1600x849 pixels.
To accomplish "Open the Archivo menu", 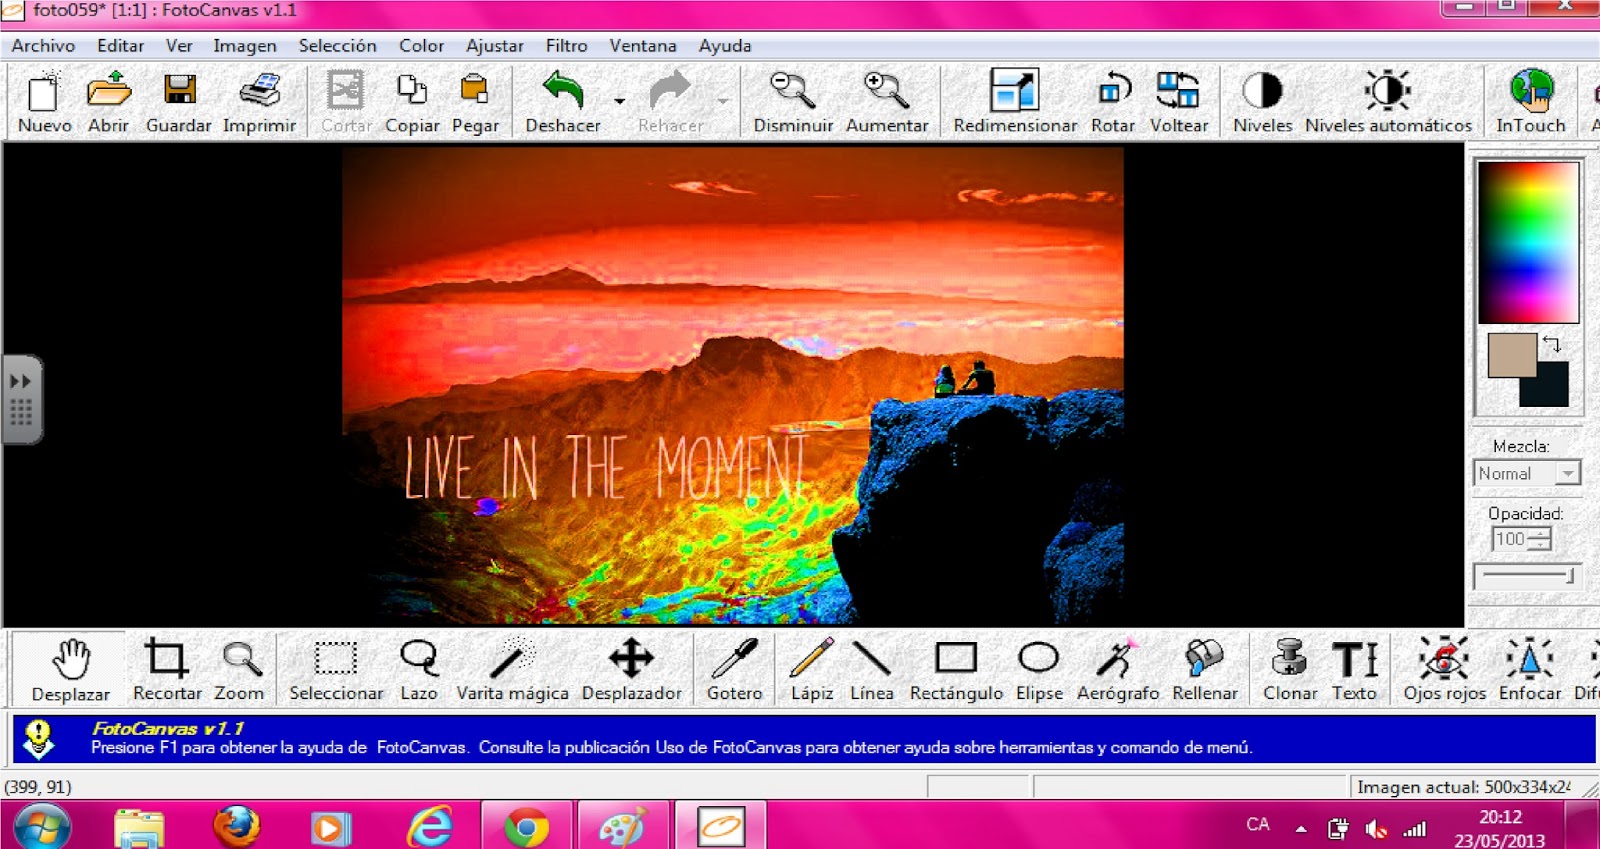I will (x=43, y=46).
